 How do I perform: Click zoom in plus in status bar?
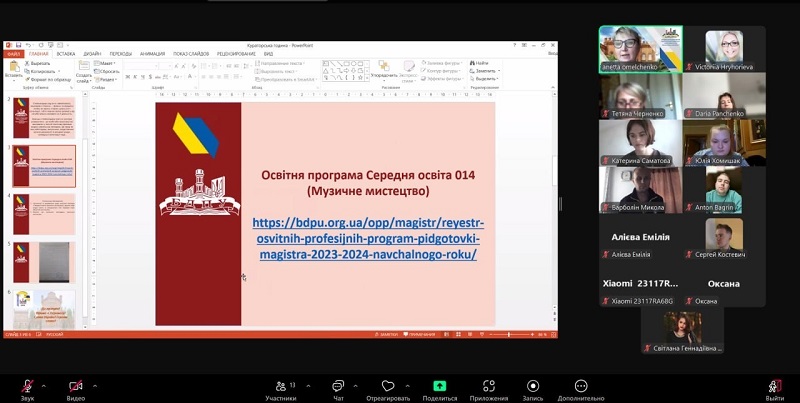point(532,335)
